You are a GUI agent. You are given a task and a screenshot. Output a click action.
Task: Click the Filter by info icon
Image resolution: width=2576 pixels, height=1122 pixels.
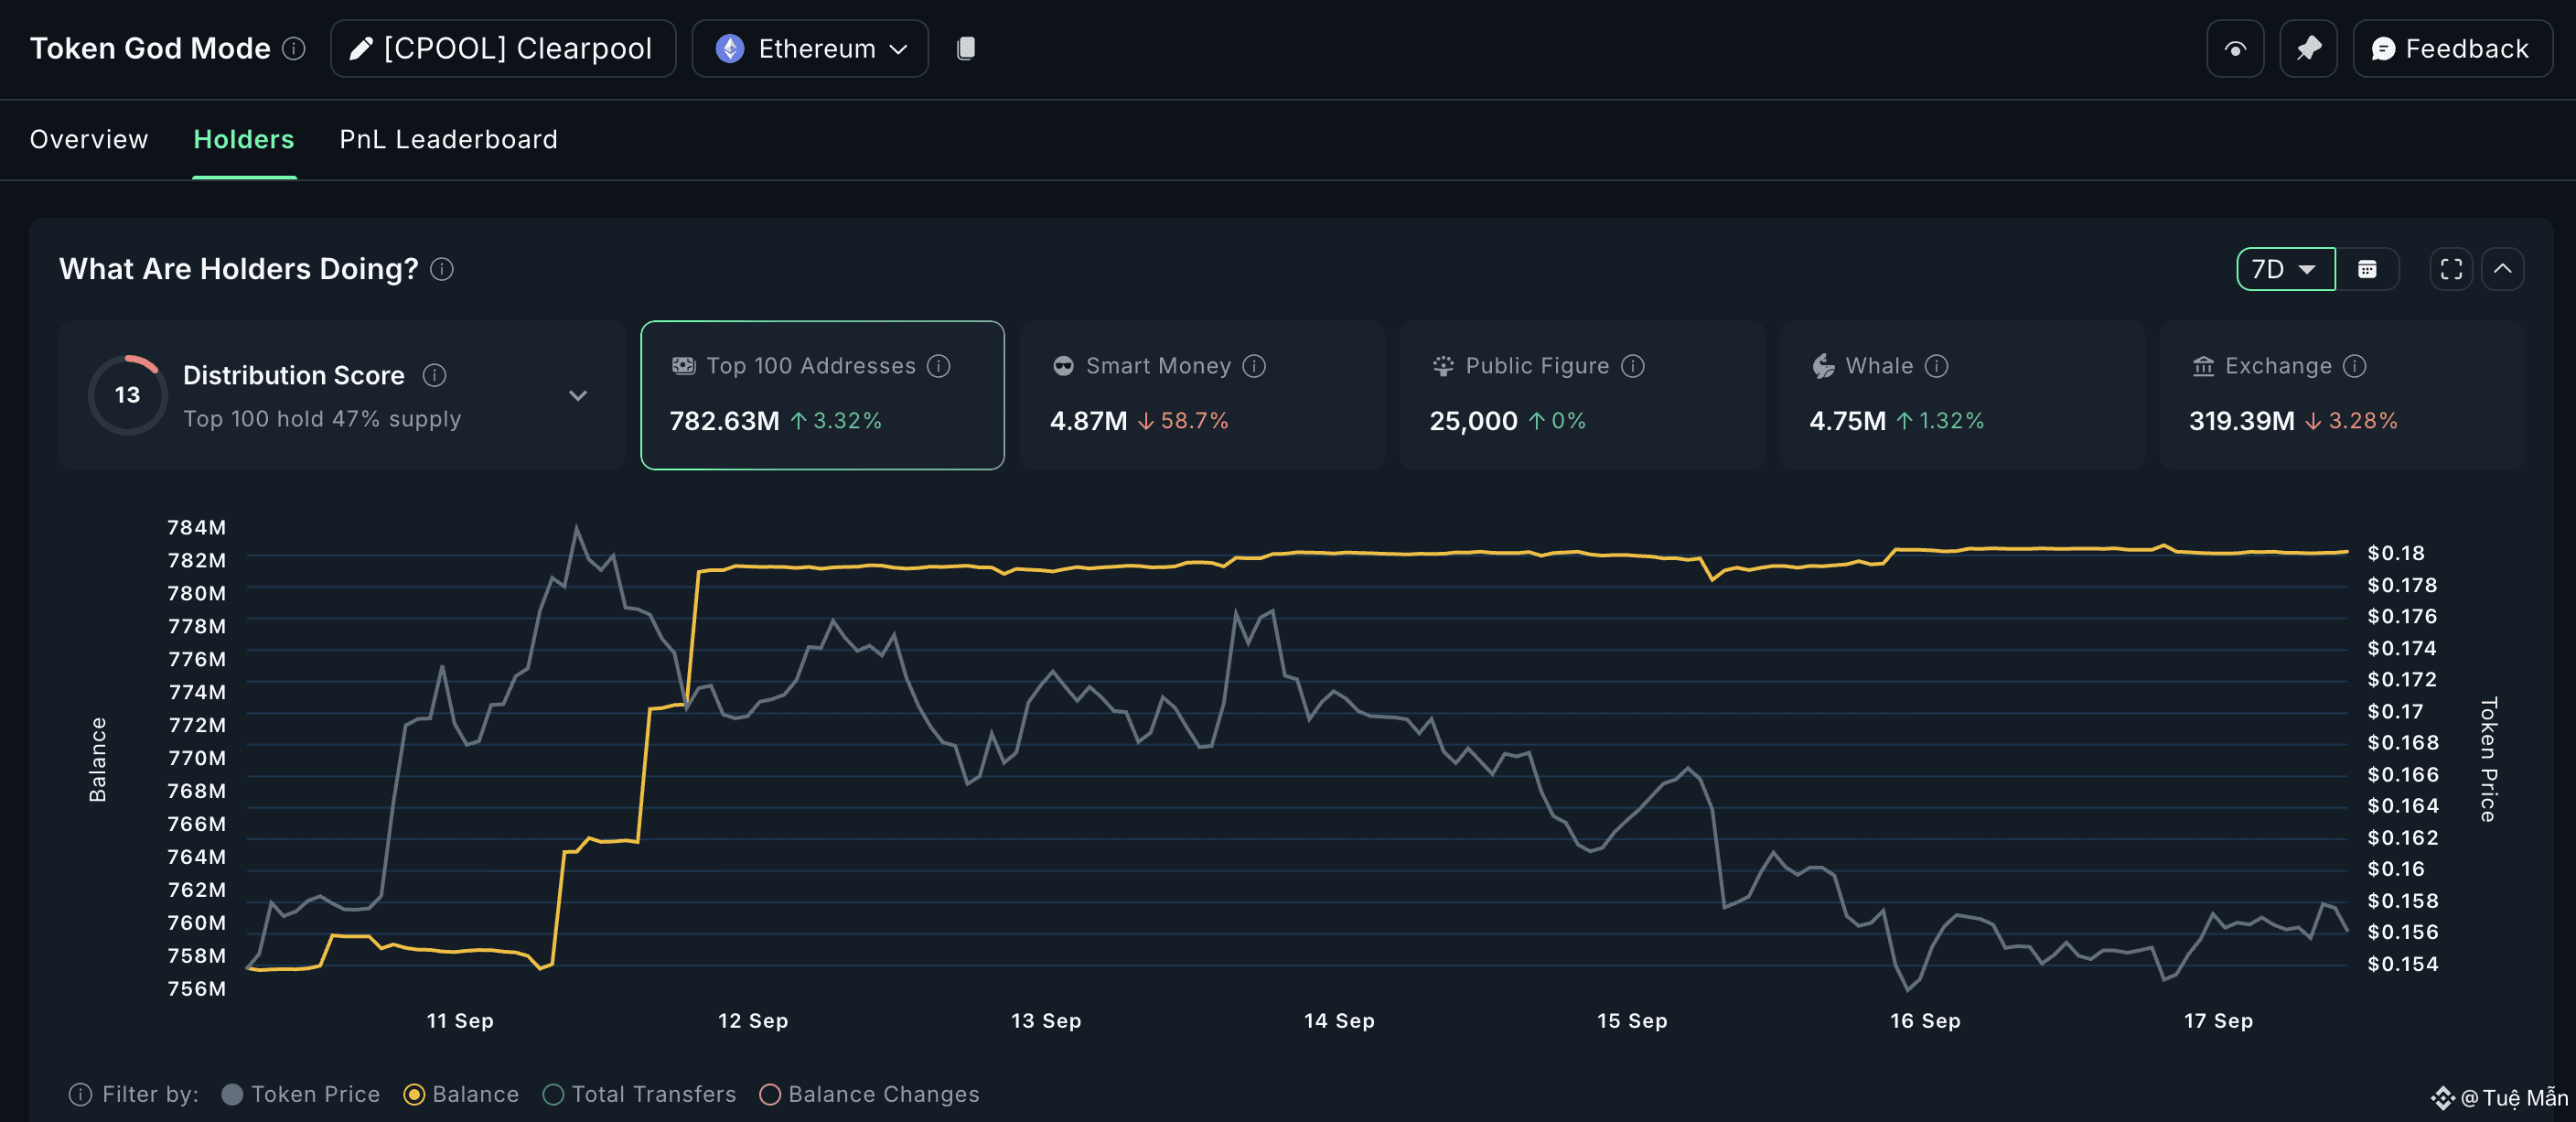[80, 1094]
